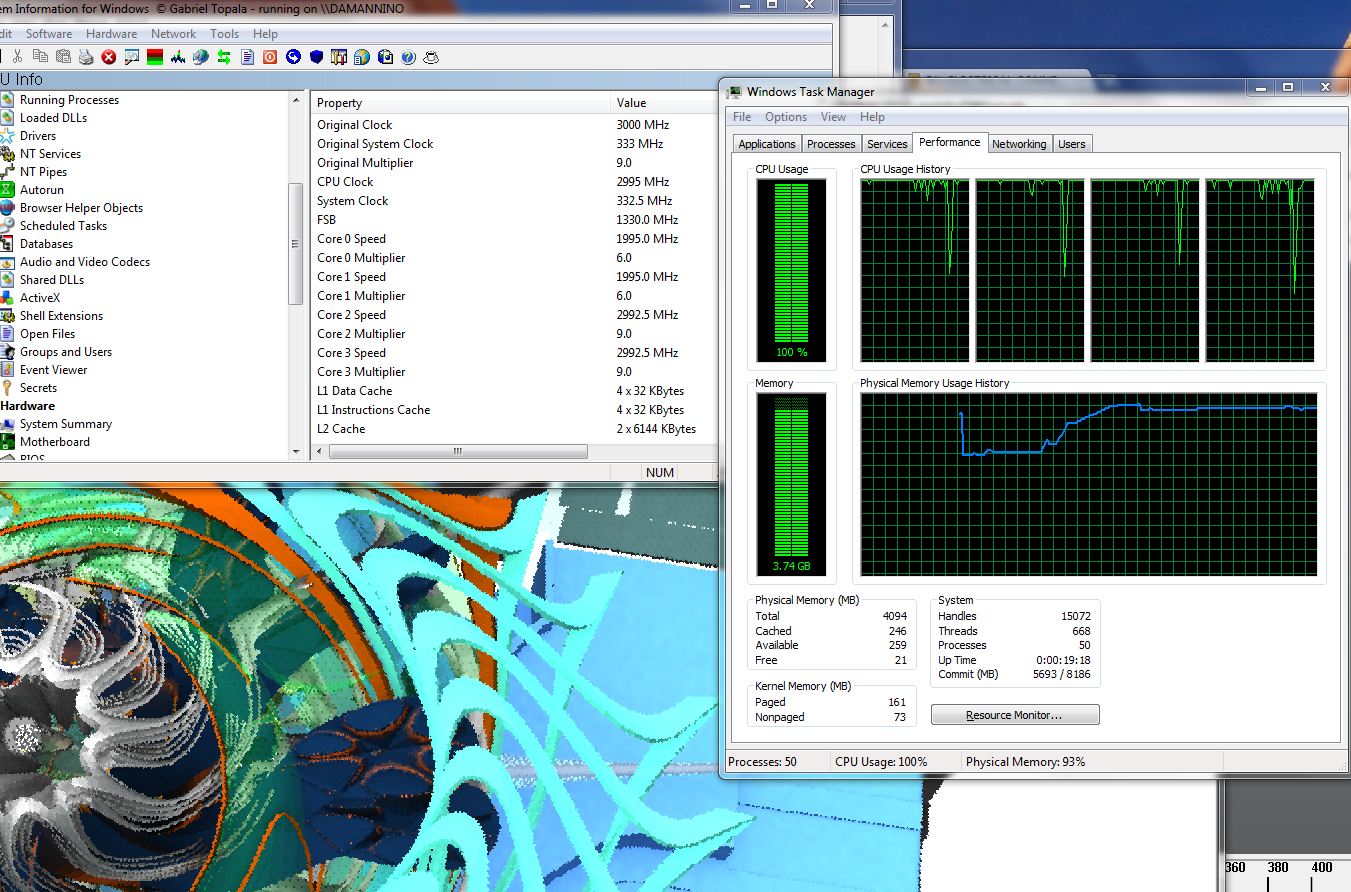This screenshot has width=1351, height=892.
Task: Click the Property column header
Action: pyautogui.click(x=460, y=103)
